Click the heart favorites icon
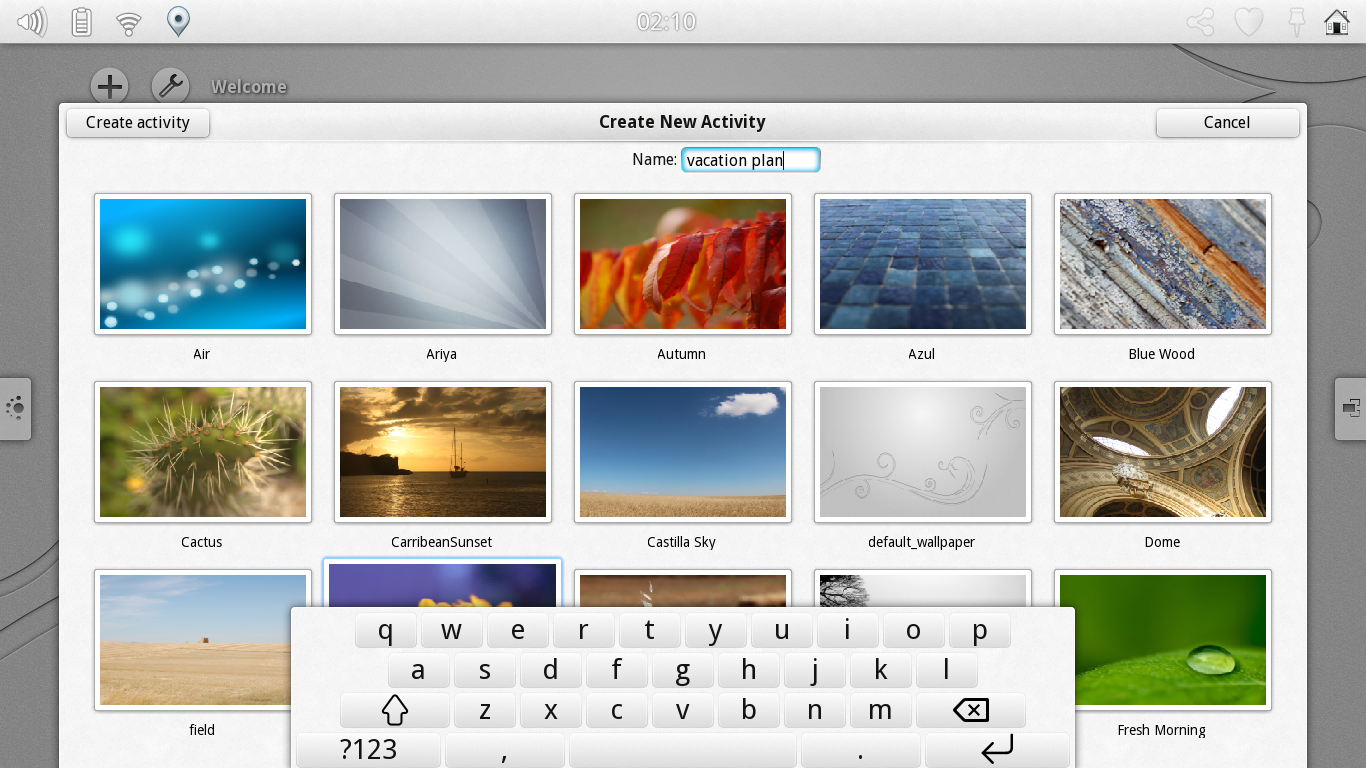Viewport: 1366px width, 768px height. [1248, 22]
